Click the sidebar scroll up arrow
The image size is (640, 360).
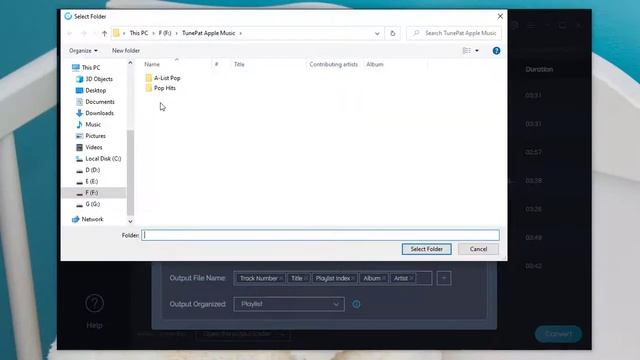click(130, 63)
